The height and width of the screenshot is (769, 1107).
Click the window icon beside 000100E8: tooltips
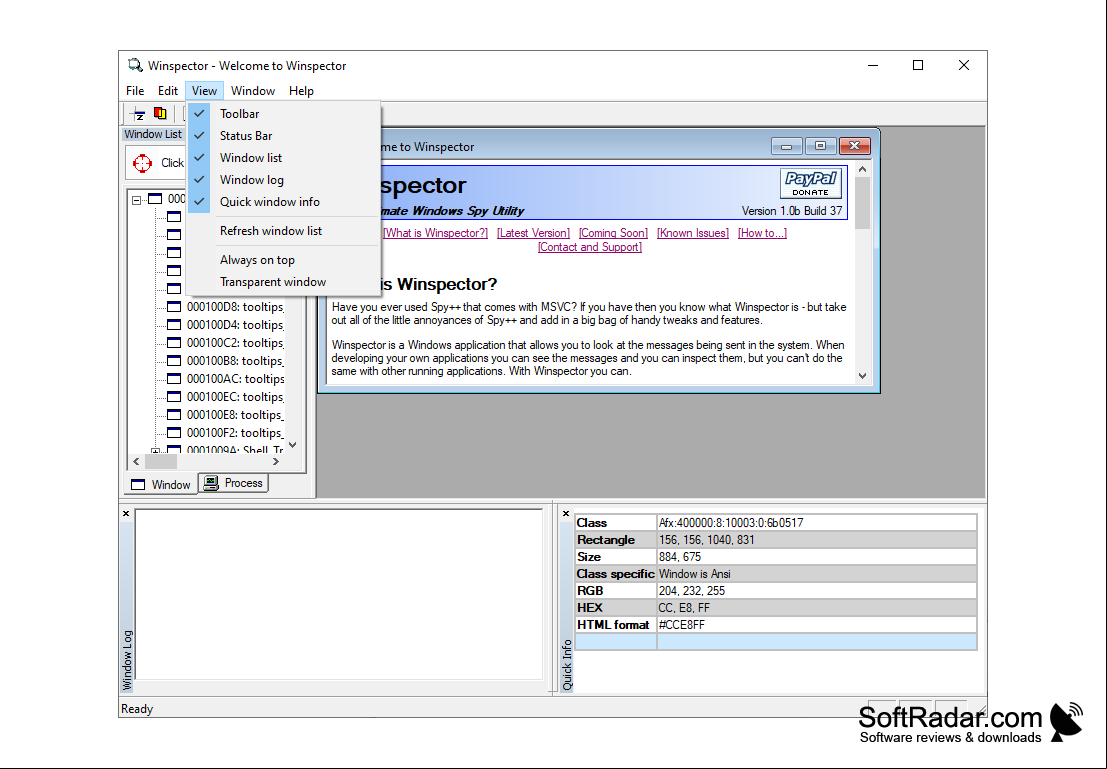tap(174, 415)
